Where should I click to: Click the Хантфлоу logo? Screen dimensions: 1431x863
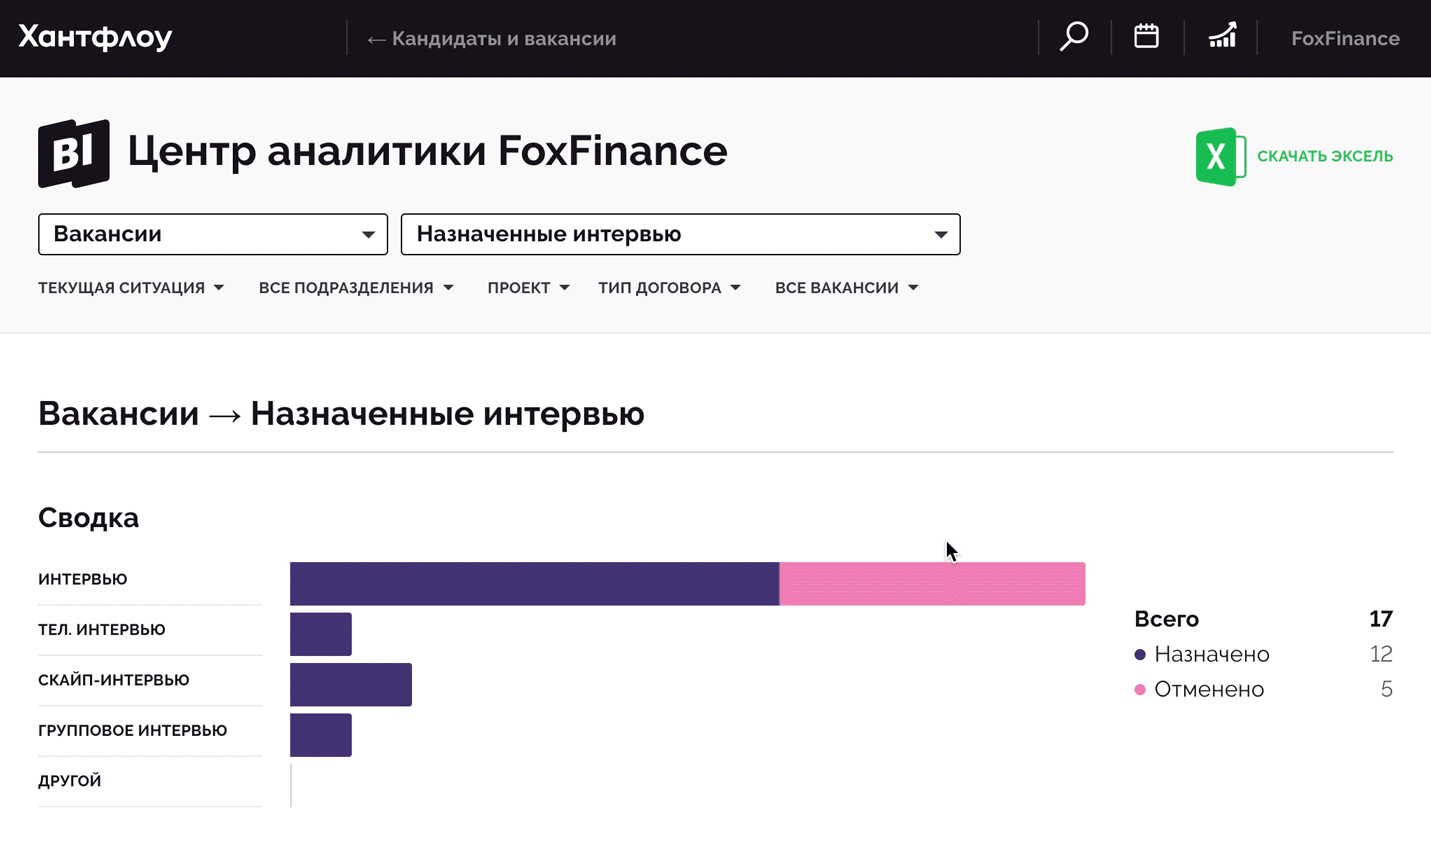point(95,38)
